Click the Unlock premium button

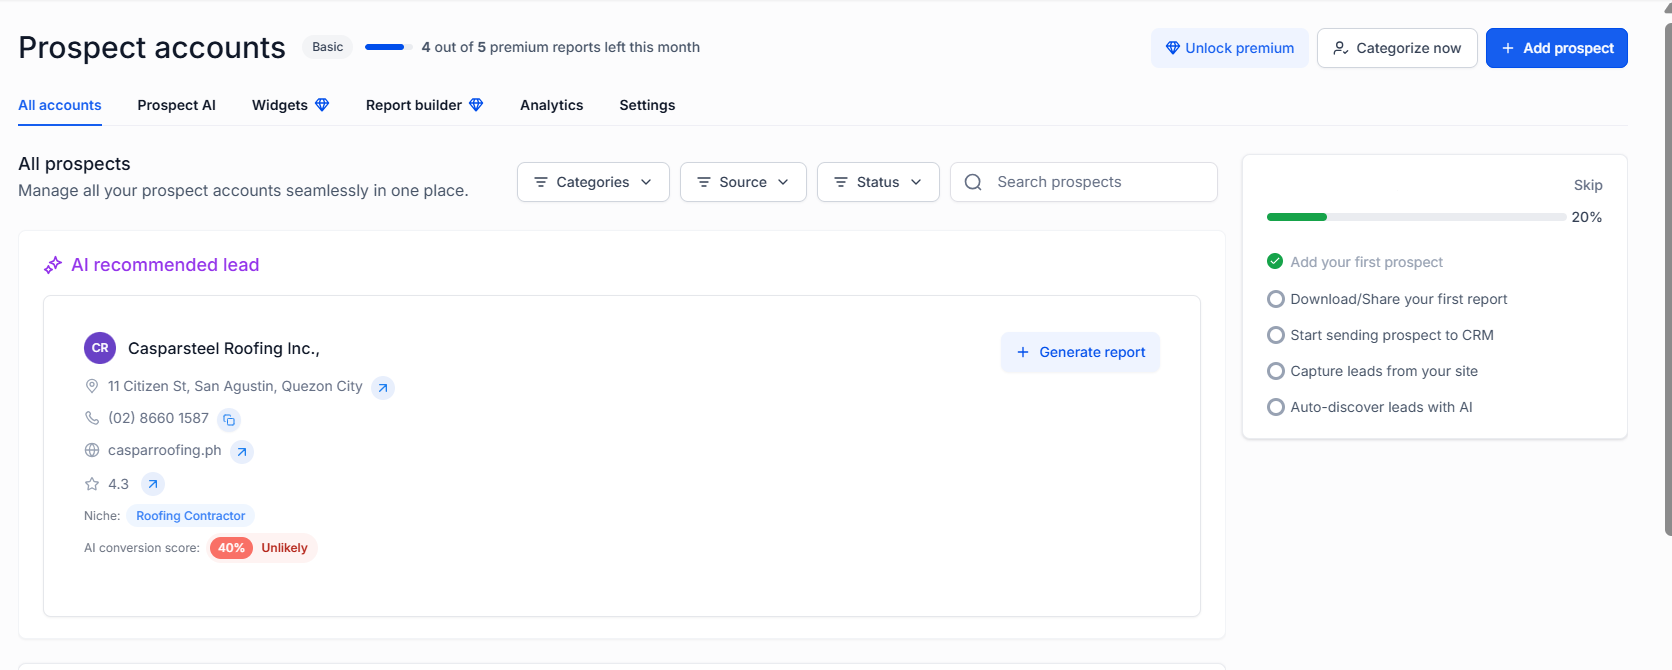click(1230, 48)
